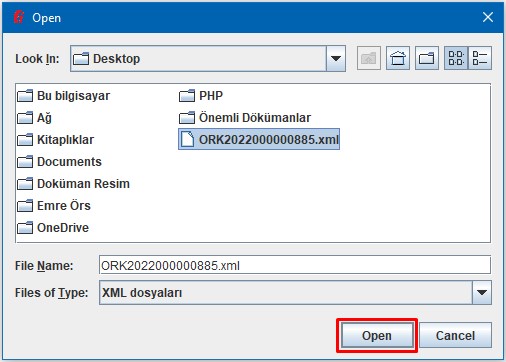Close the Open dialog window
The width and height of the screenshot is (506, 362).
pos(488,17)
